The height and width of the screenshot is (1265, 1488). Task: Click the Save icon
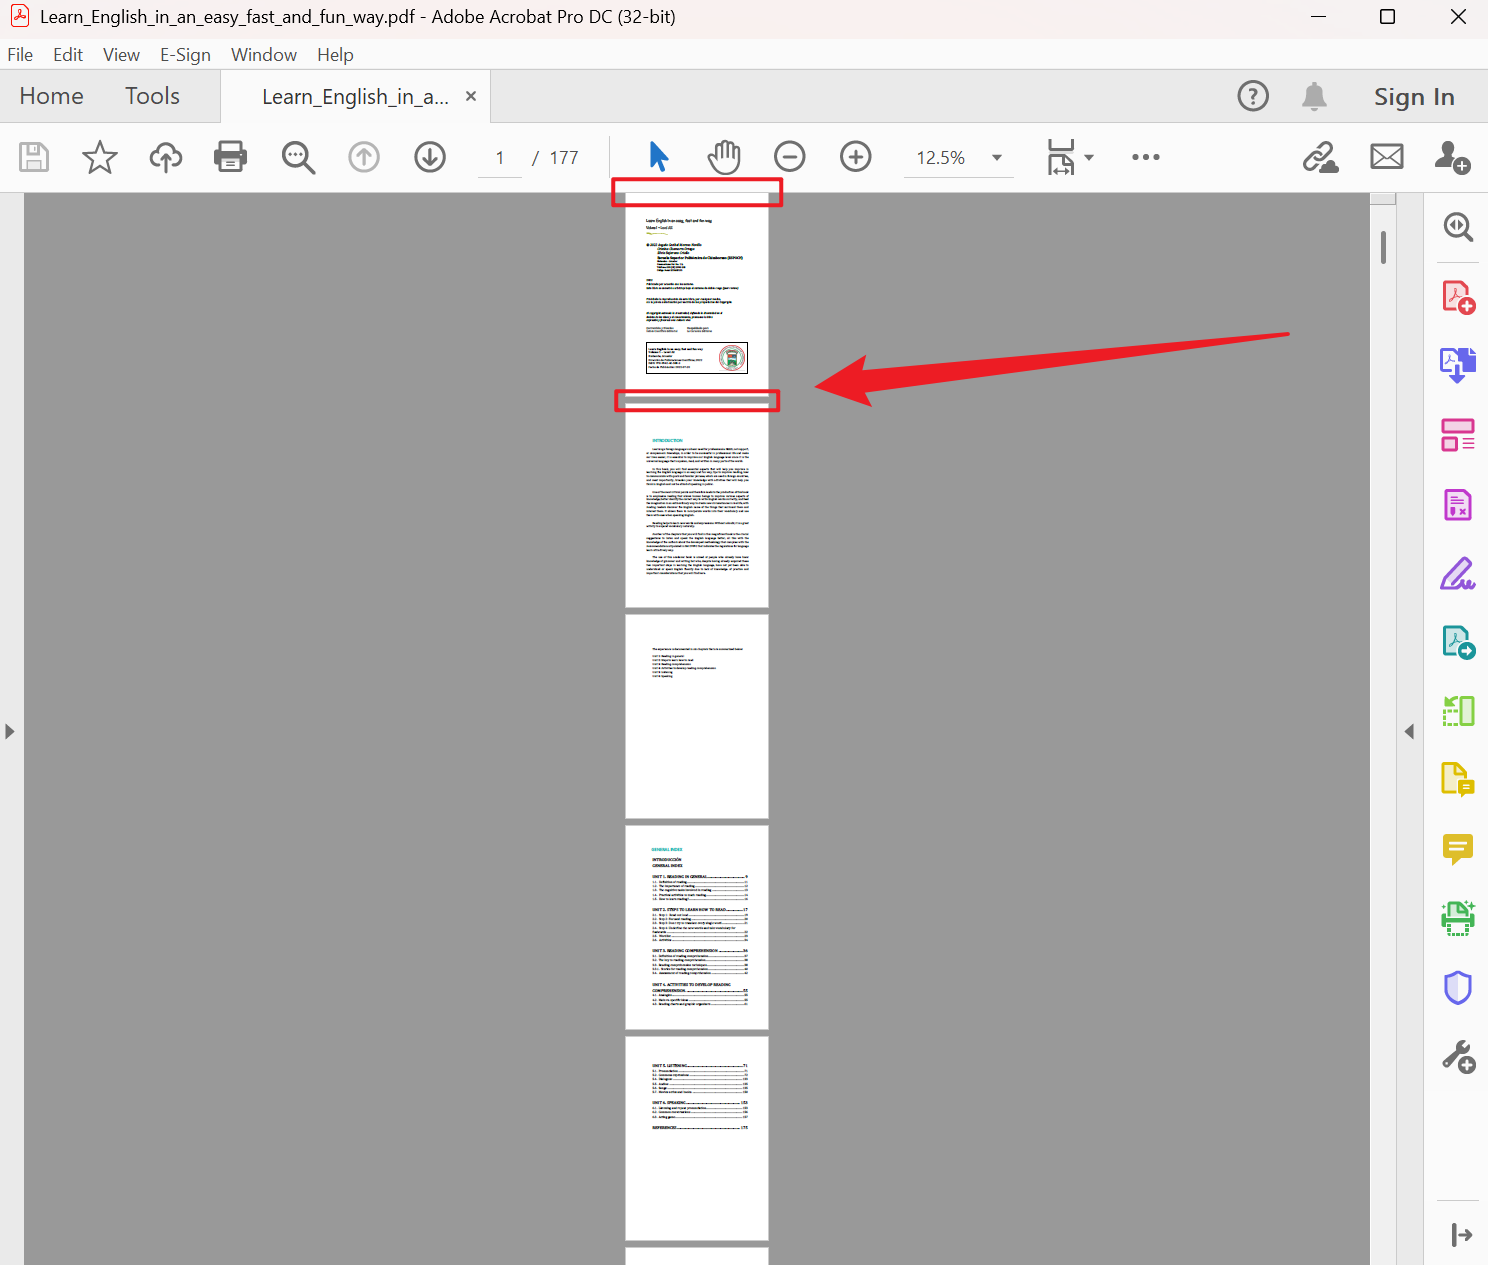(33, 157)
